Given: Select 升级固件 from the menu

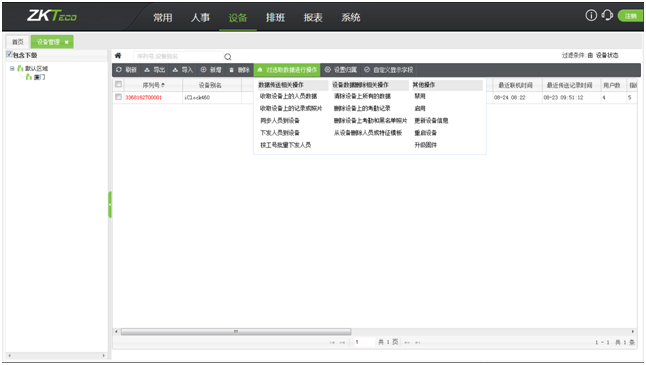Looking at the screenshot, I should pos(426,145).
